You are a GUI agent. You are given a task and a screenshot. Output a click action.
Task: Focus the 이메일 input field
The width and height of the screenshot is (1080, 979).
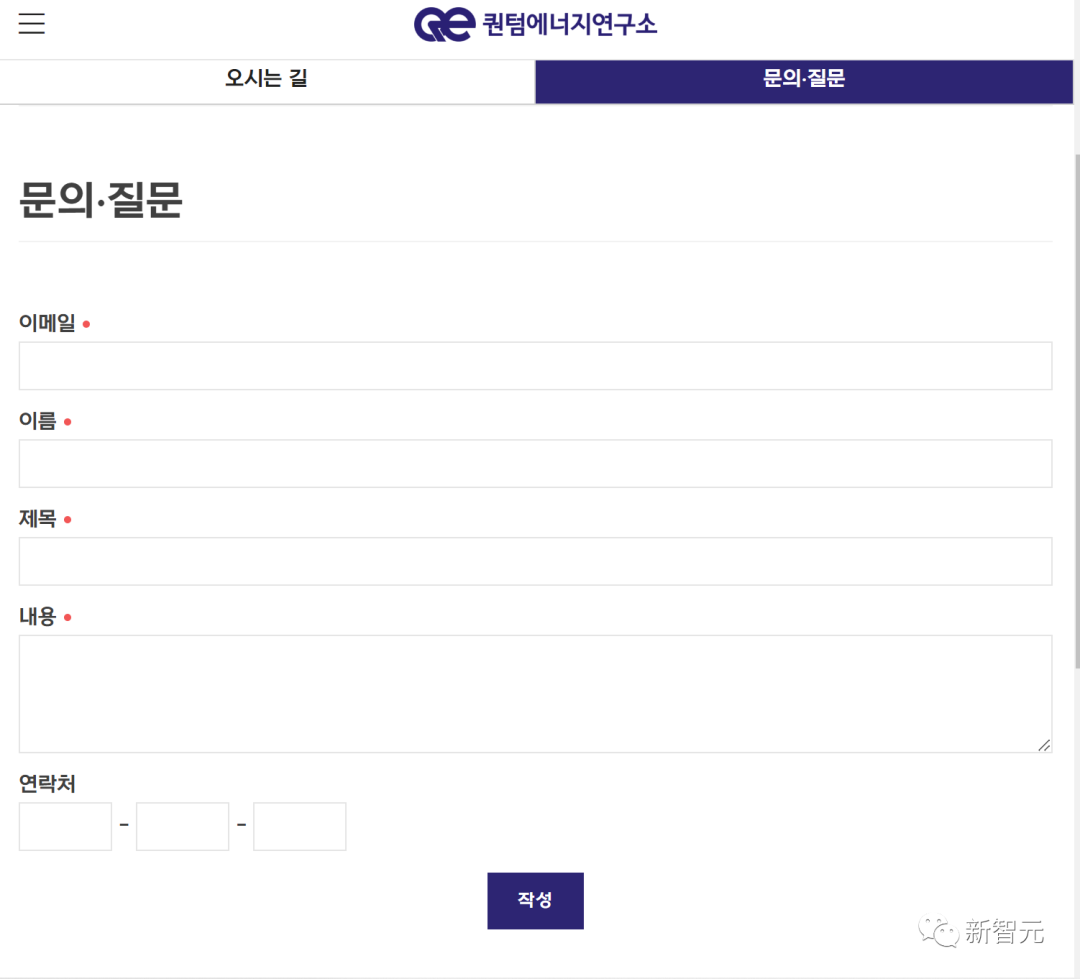(535, 366)
